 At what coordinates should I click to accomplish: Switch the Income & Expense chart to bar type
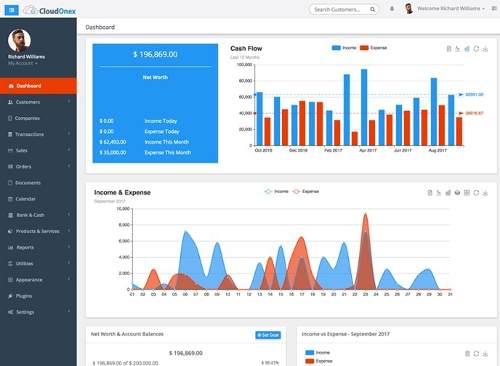[448, 193]
